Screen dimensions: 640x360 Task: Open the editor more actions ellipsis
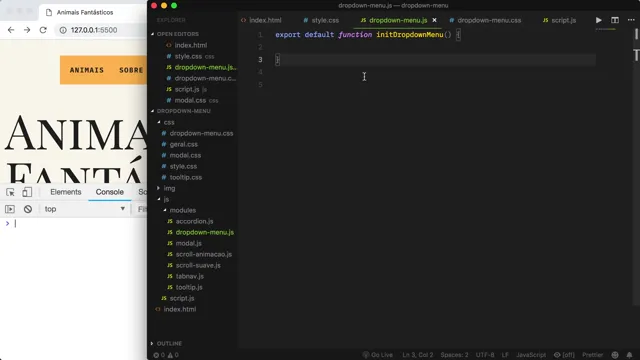[x=631, y=20]
